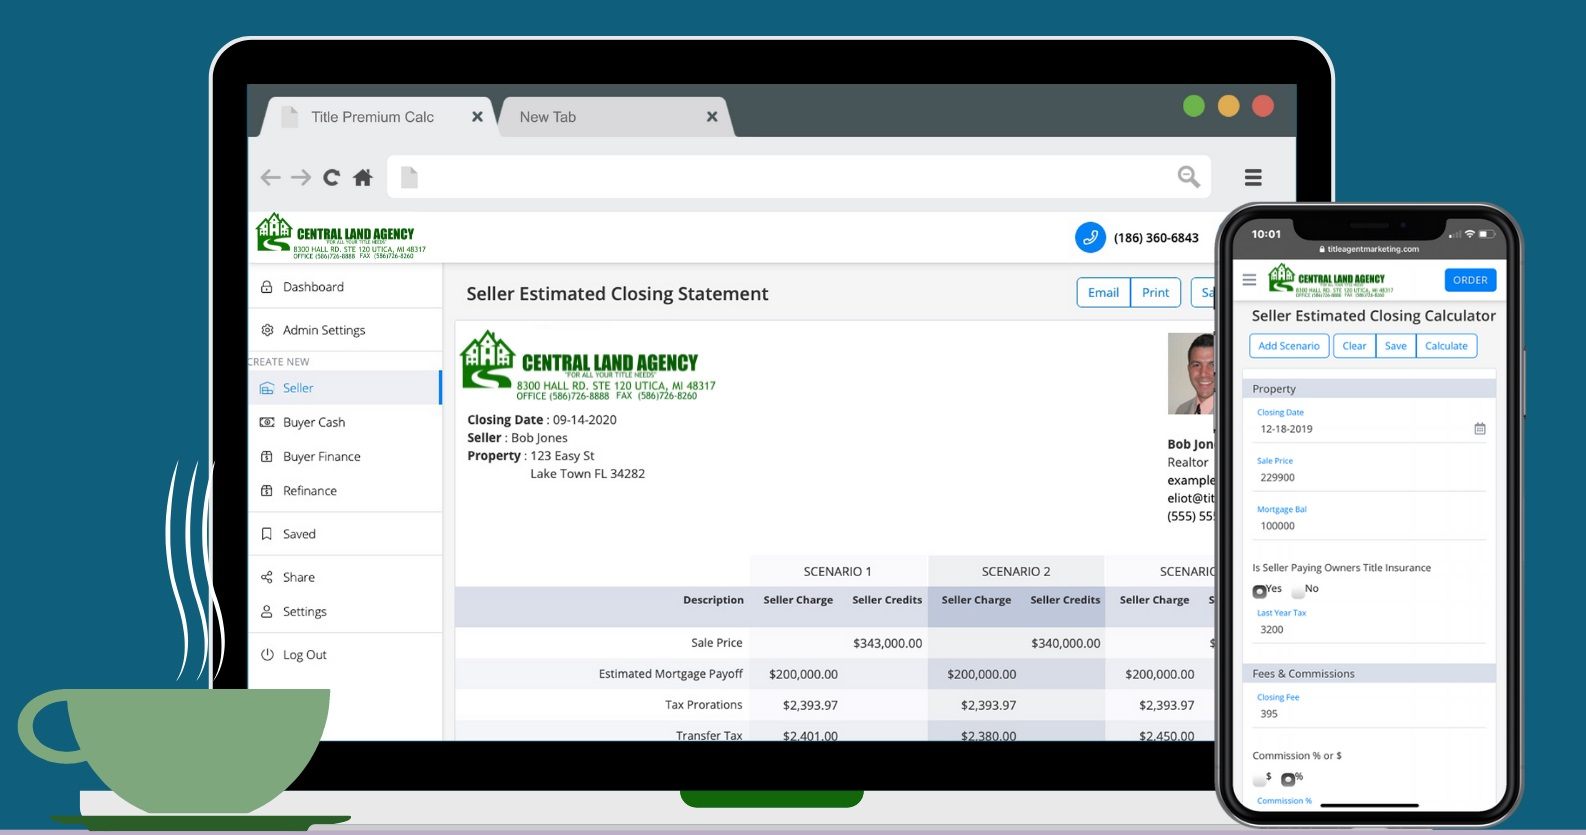Click Central Land Agency logo on phone
The image size is (1586, 835).
point(1331,280)
